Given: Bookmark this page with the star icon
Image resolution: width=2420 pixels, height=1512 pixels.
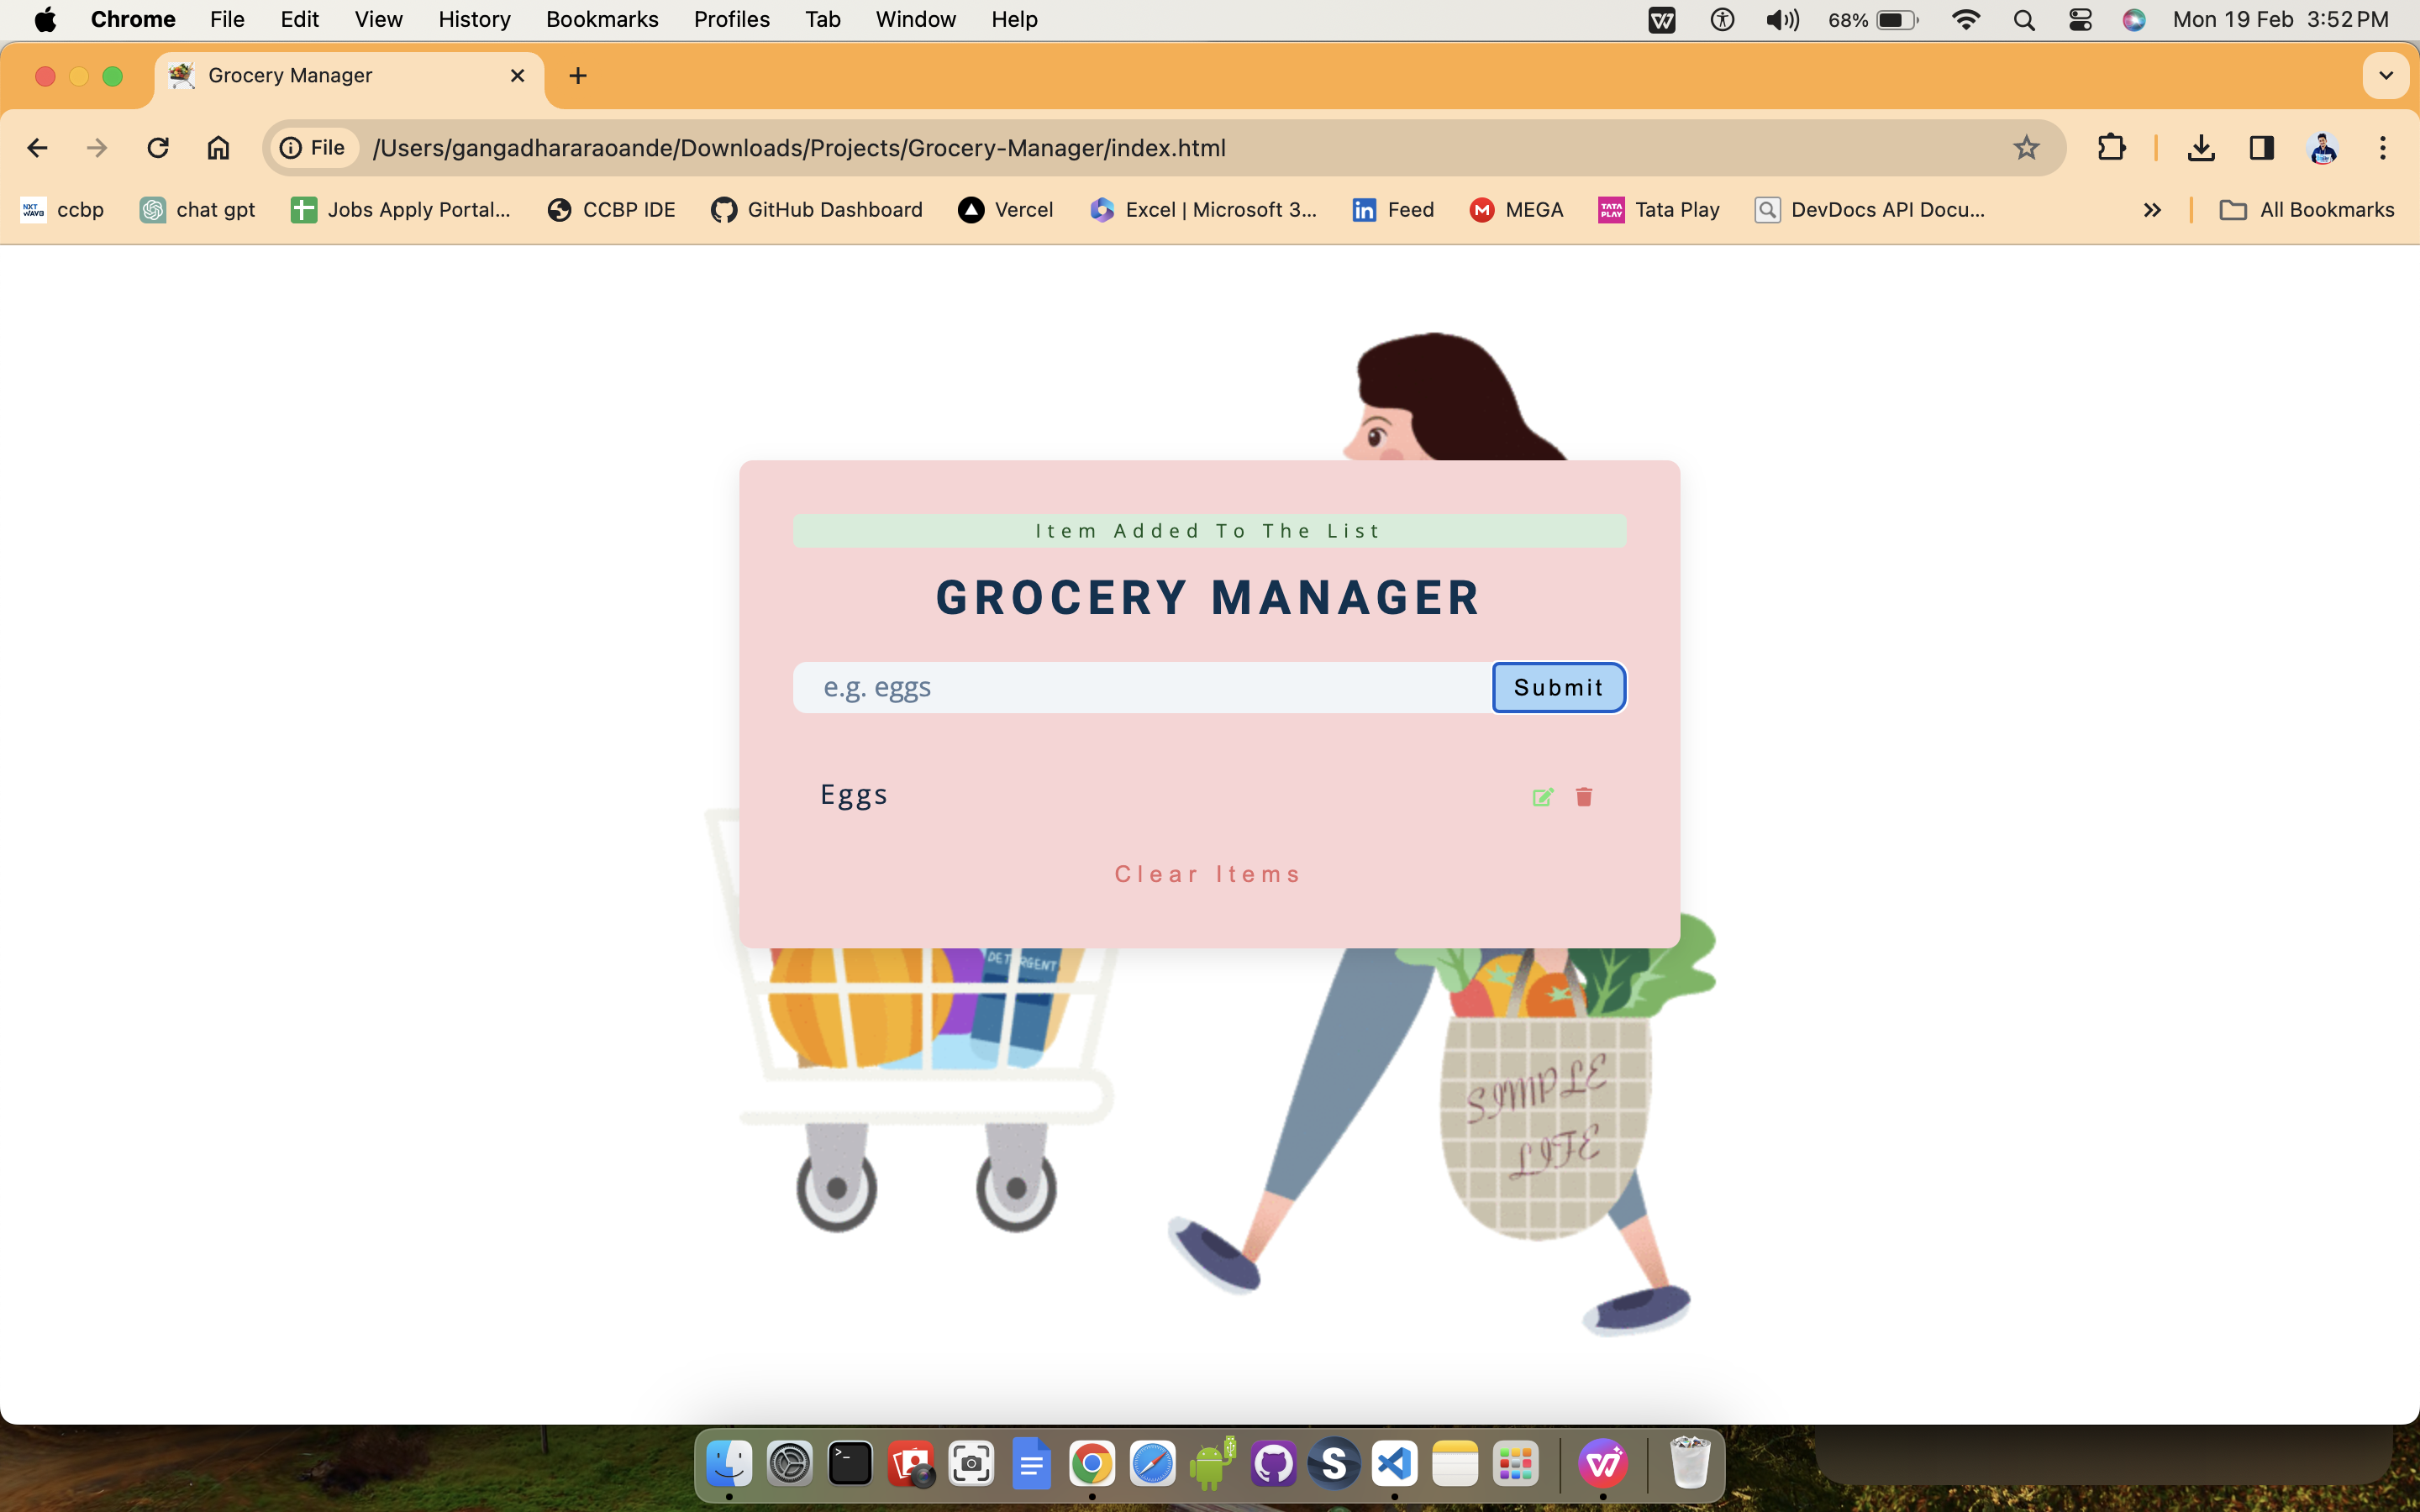Looking at the screenshot, I should tap(2026, 148).
